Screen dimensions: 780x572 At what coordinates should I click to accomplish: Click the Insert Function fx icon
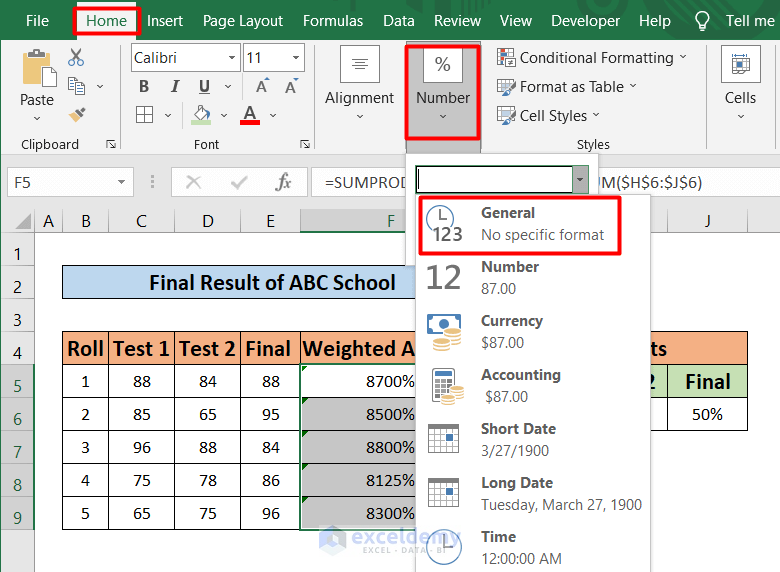pyautogui.click(x=284, y=182)
